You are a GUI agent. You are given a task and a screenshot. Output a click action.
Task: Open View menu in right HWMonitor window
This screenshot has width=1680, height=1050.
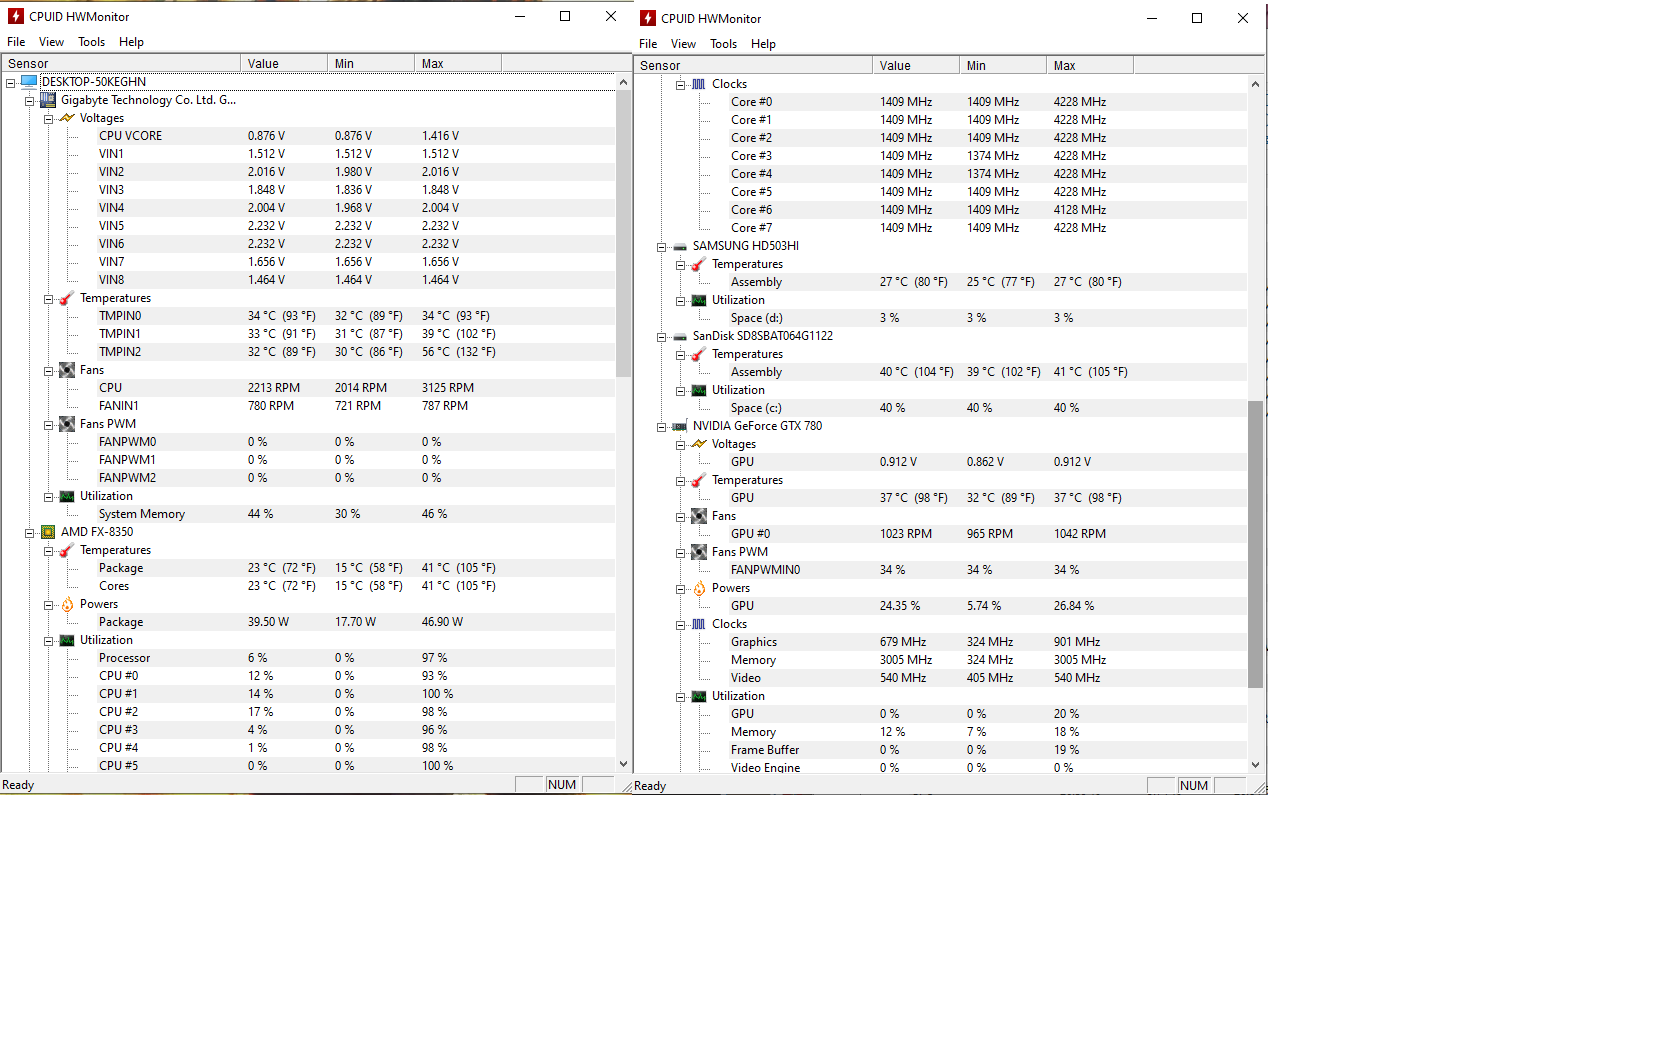[x=683, y=44]
